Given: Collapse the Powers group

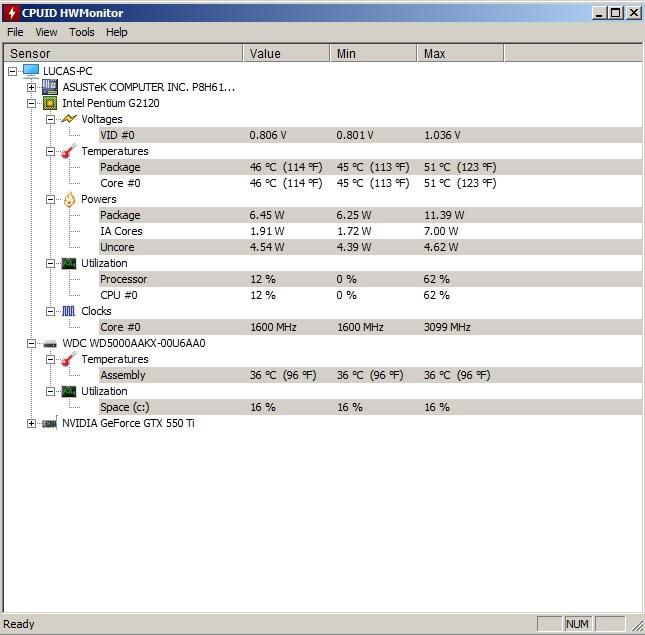Looking at the screenshot, I should [x=50, y=199].
